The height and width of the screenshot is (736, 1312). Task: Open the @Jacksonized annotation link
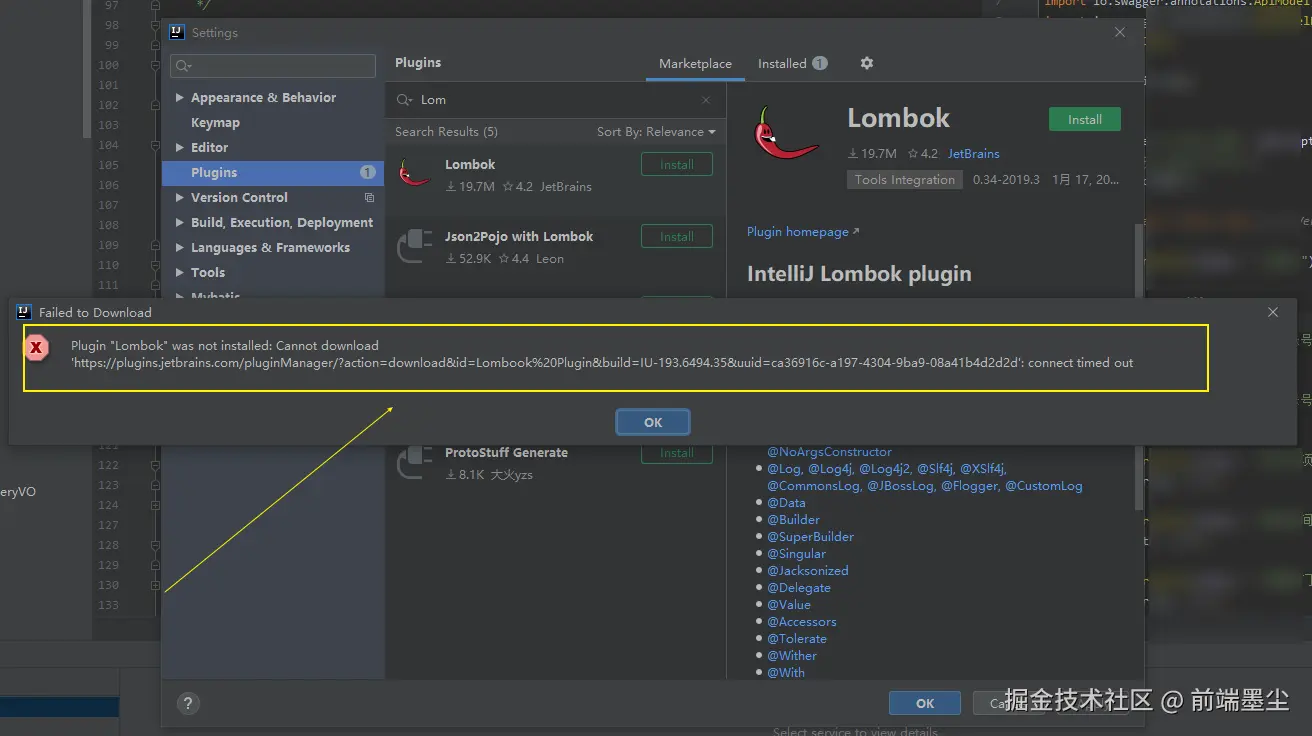click(x=807, y=571)
